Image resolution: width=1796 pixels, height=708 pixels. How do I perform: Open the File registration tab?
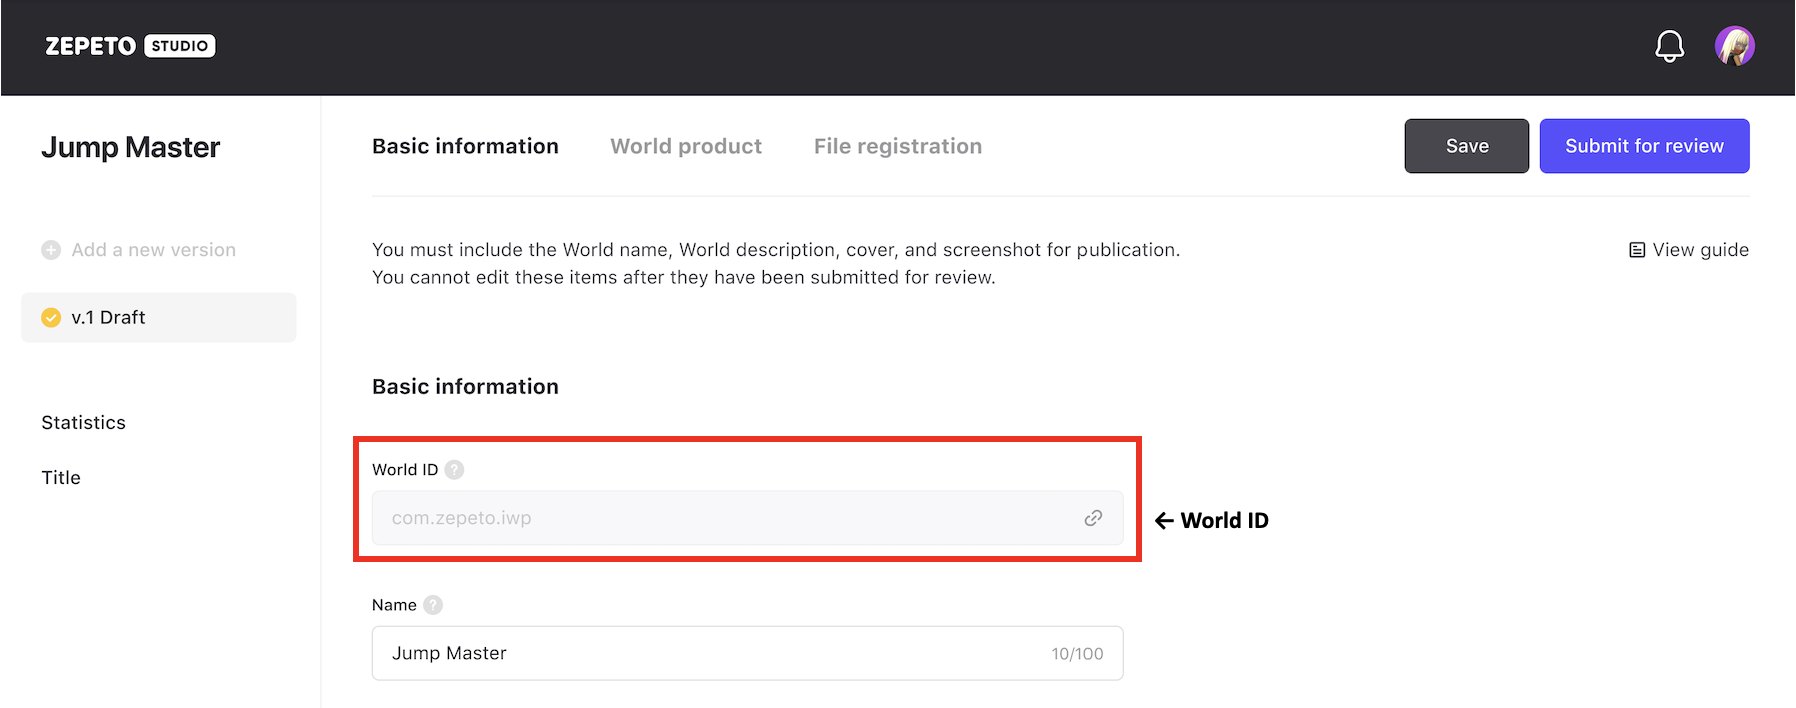pyautogui.click(x=898, y=146)
